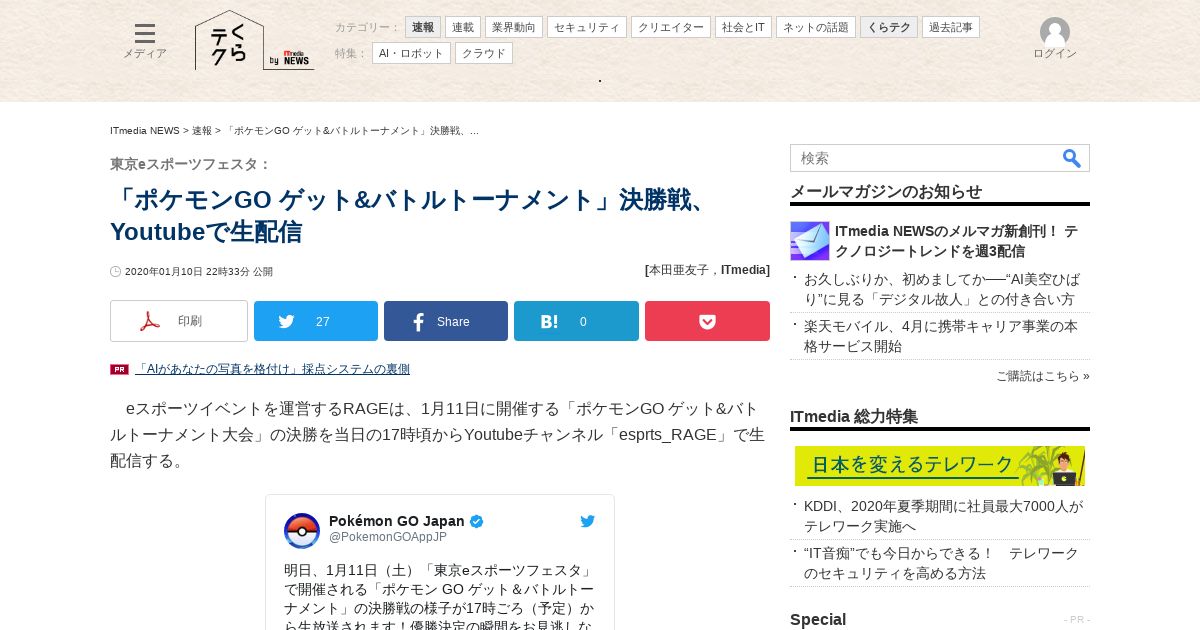Open the AI・ロボット feature tag
The image size is (1200, 630).
coord(411,53)
